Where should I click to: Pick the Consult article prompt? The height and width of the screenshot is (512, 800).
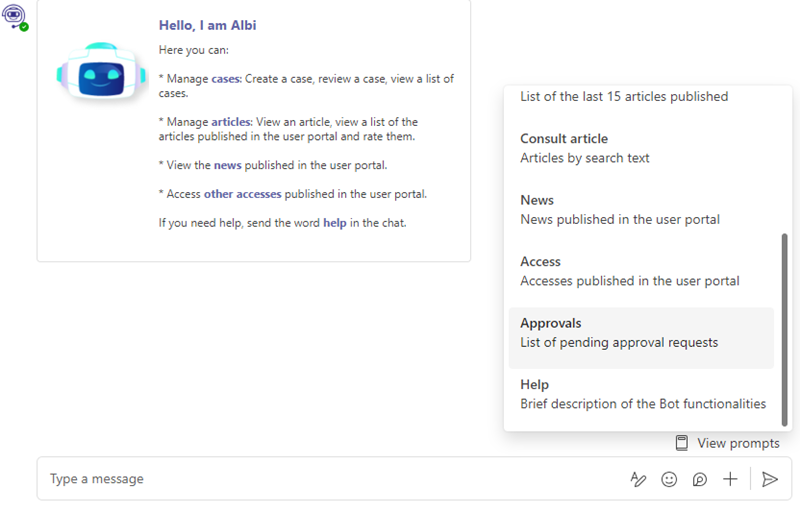[641, 148]
